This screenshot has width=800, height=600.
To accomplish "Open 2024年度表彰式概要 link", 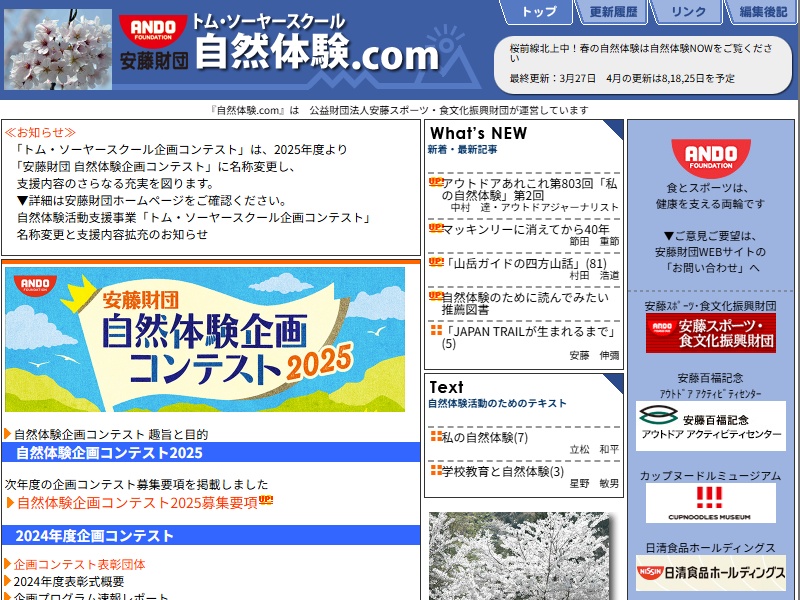I will click(69, 581).
